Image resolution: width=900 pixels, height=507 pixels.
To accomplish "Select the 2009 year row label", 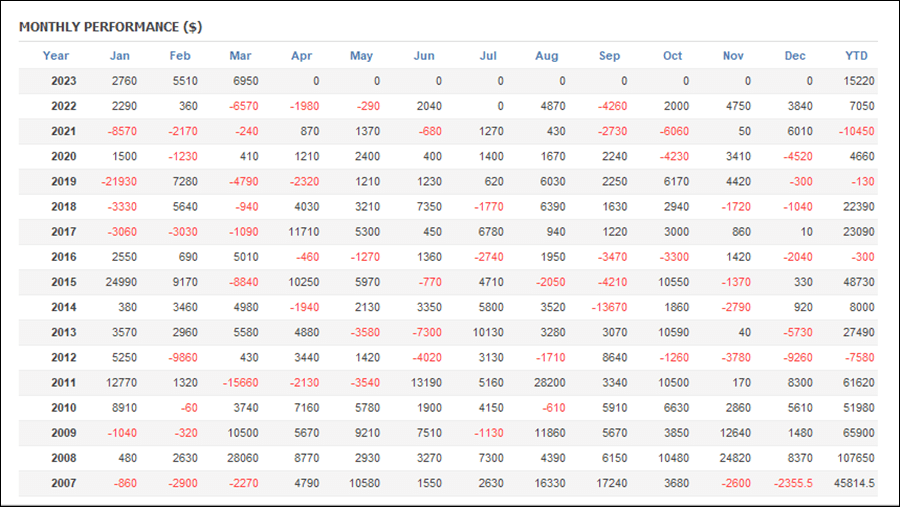I will coord(64,433).
